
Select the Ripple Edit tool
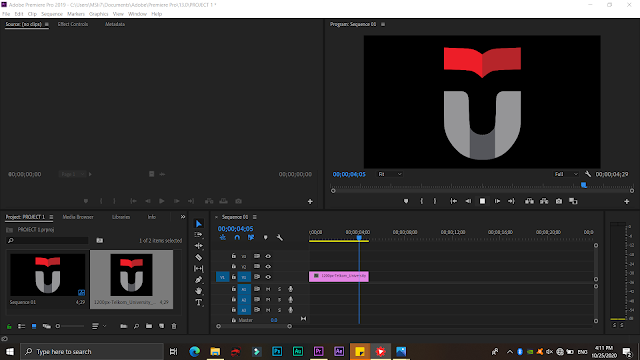(199, 246)
